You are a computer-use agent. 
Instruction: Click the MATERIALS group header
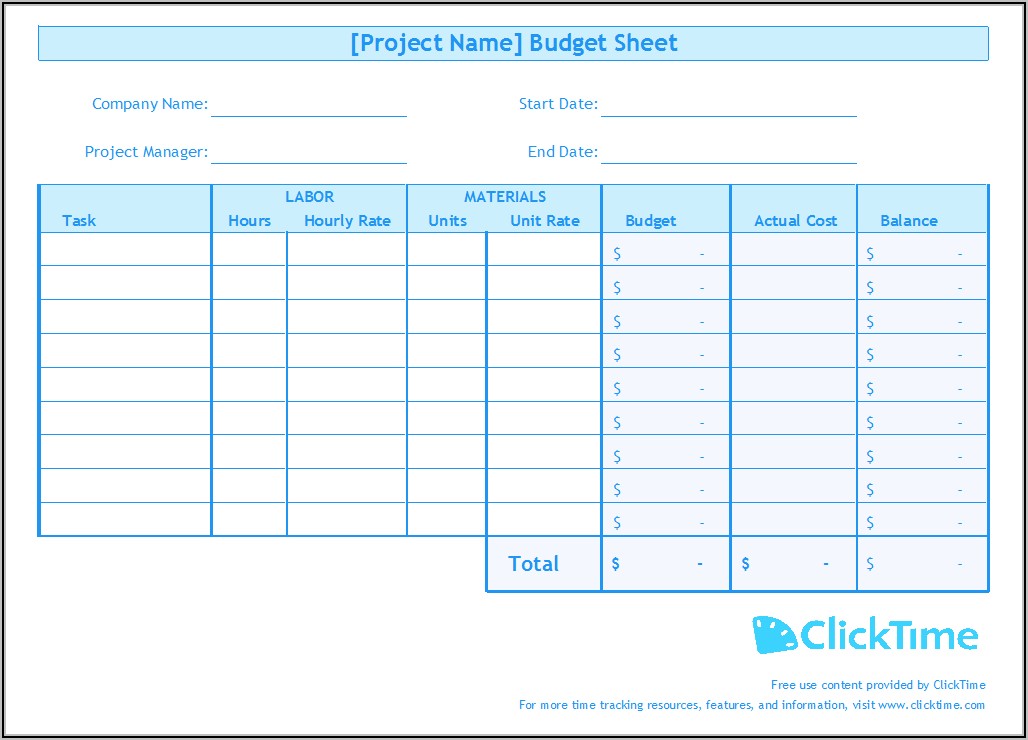(504, 197)
